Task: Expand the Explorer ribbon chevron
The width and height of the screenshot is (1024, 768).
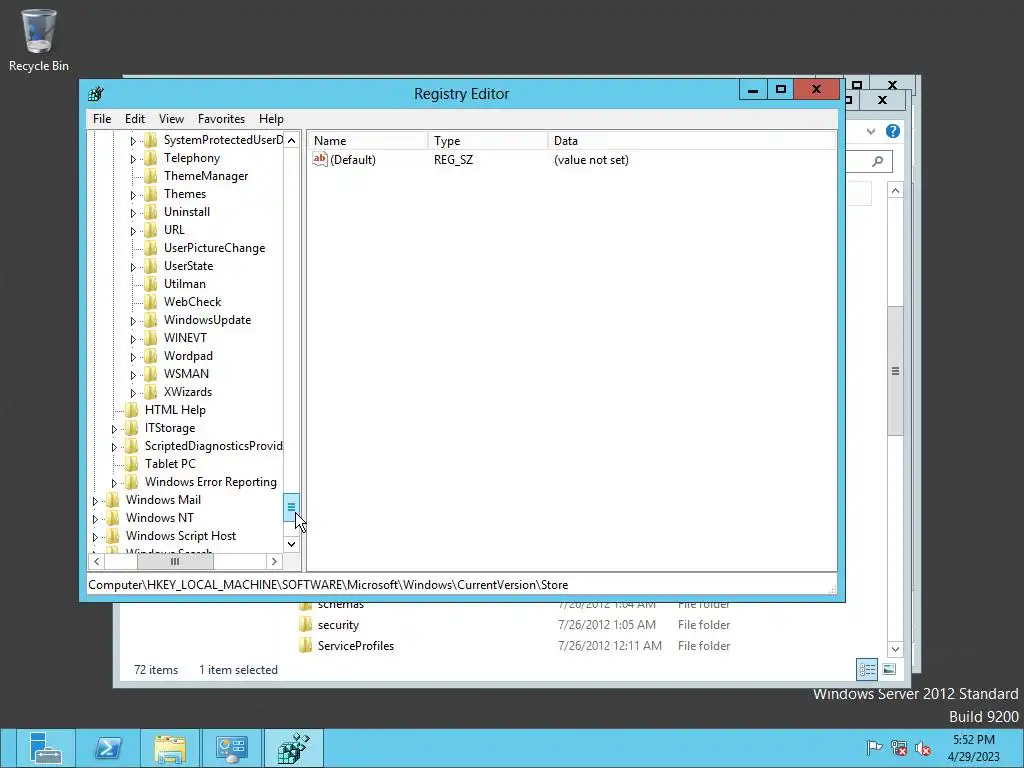Action: [x=871, y=131]
